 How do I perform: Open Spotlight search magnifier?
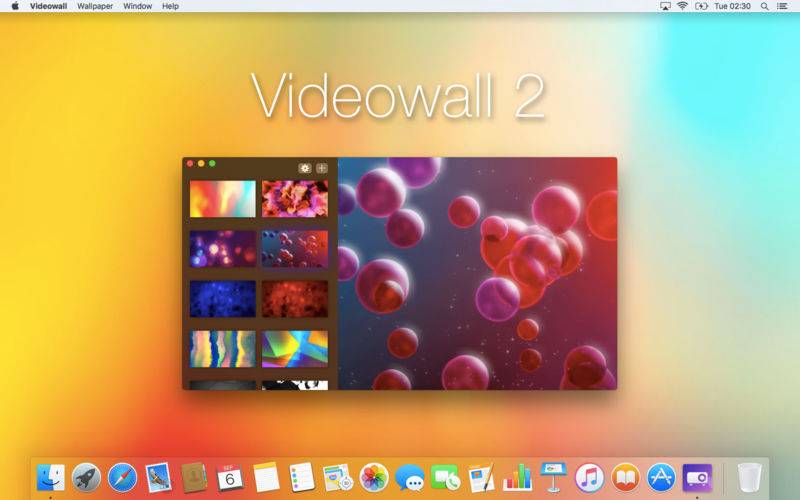[764, 6]
